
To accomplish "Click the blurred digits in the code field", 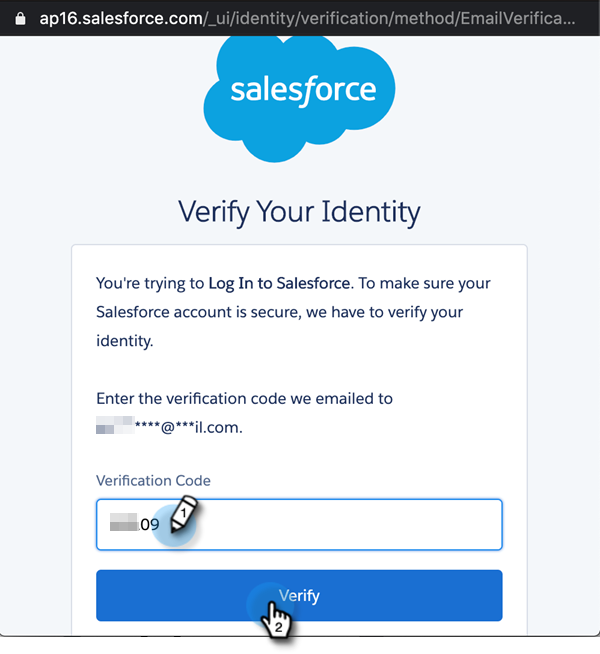I will (x=124, y=523).
